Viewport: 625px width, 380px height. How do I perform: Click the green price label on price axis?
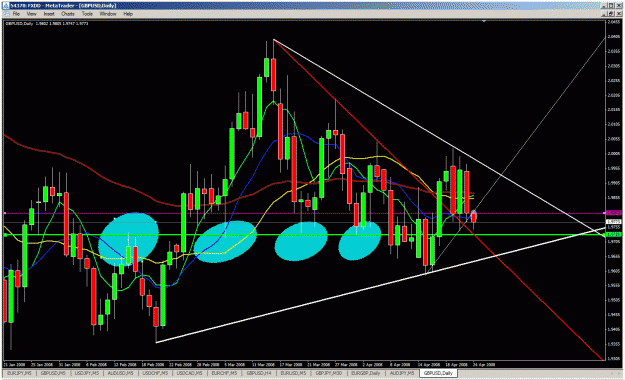click(x=613, y=235)
